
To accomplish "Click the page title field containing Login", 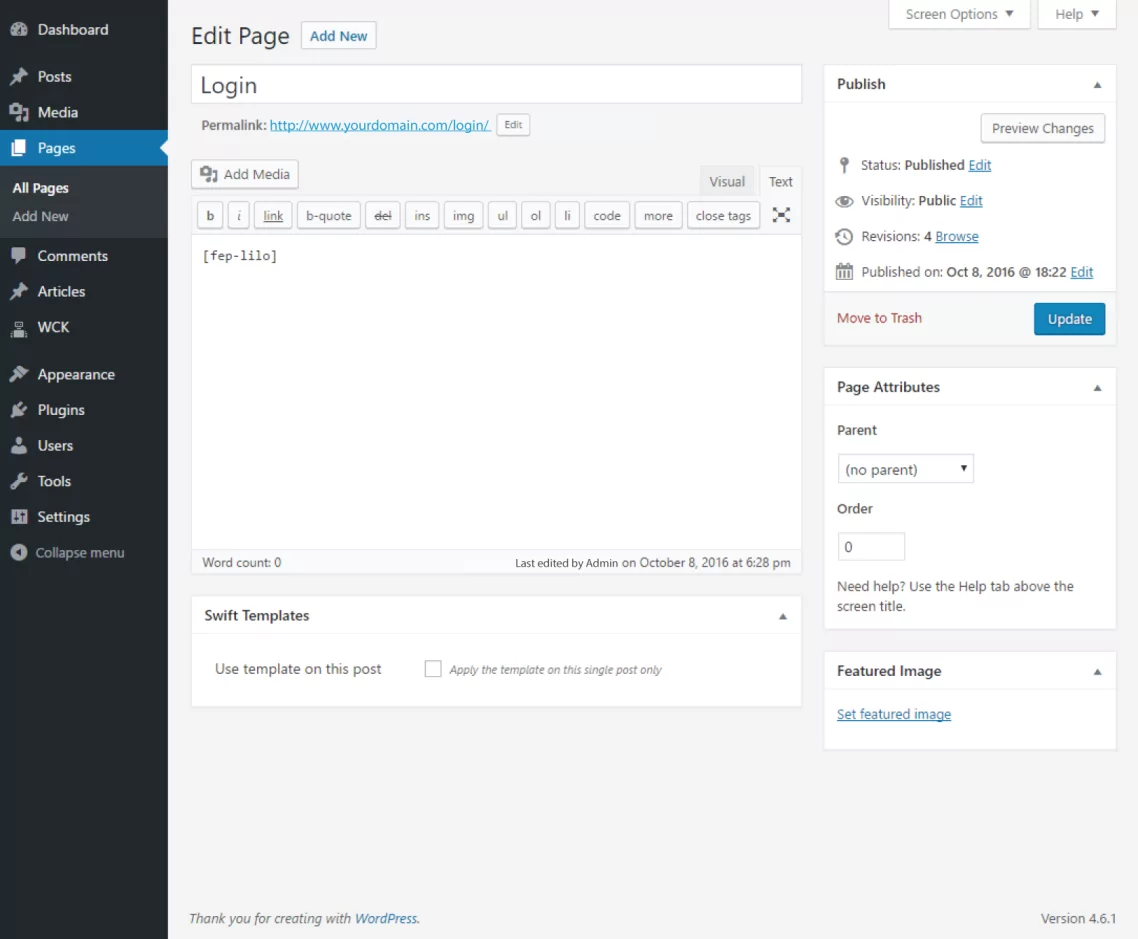I will coord(496,85).
